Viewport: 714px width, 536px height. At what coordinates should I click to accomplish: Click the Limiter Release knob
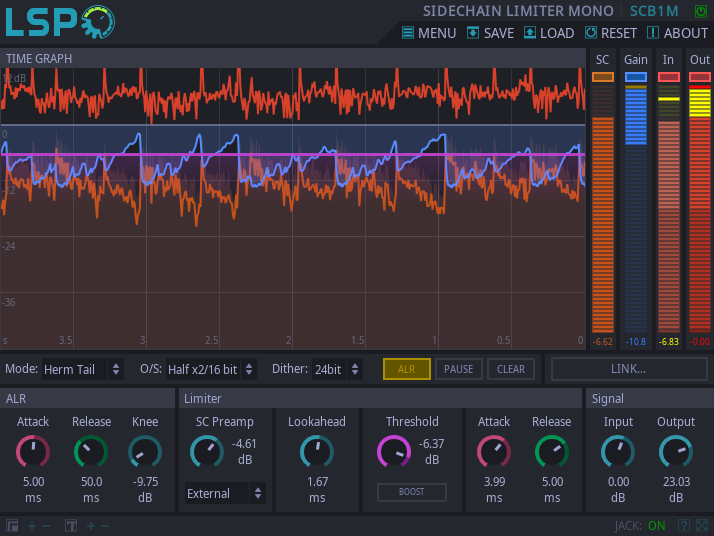coord(552,452)
